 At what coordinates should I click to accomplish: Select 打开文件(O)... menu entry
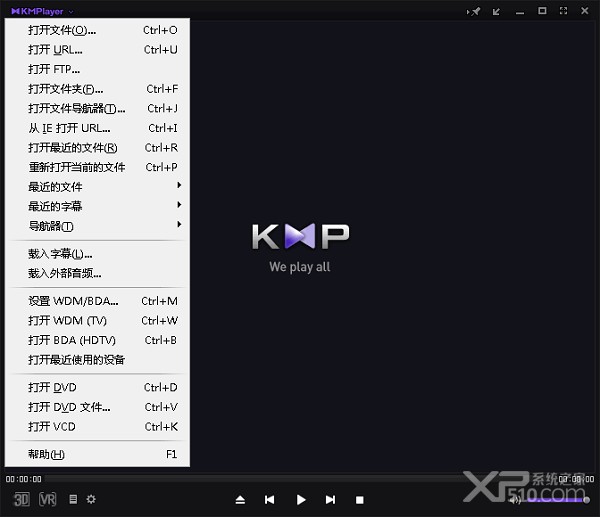click(x=97, y=30)
